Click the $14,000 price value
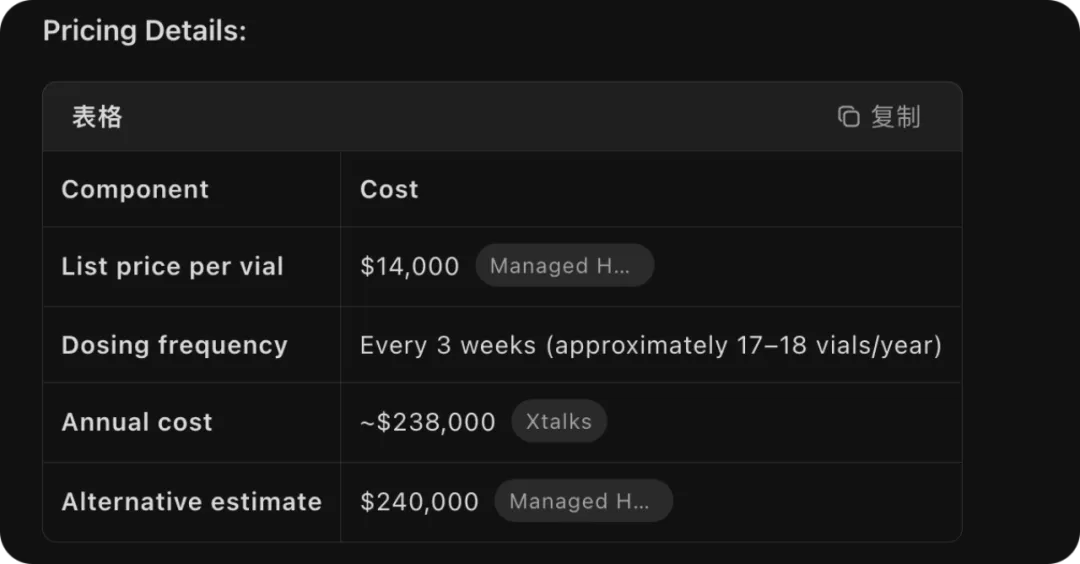Viewport: 1080px width, 564px height. coord(410,266)
